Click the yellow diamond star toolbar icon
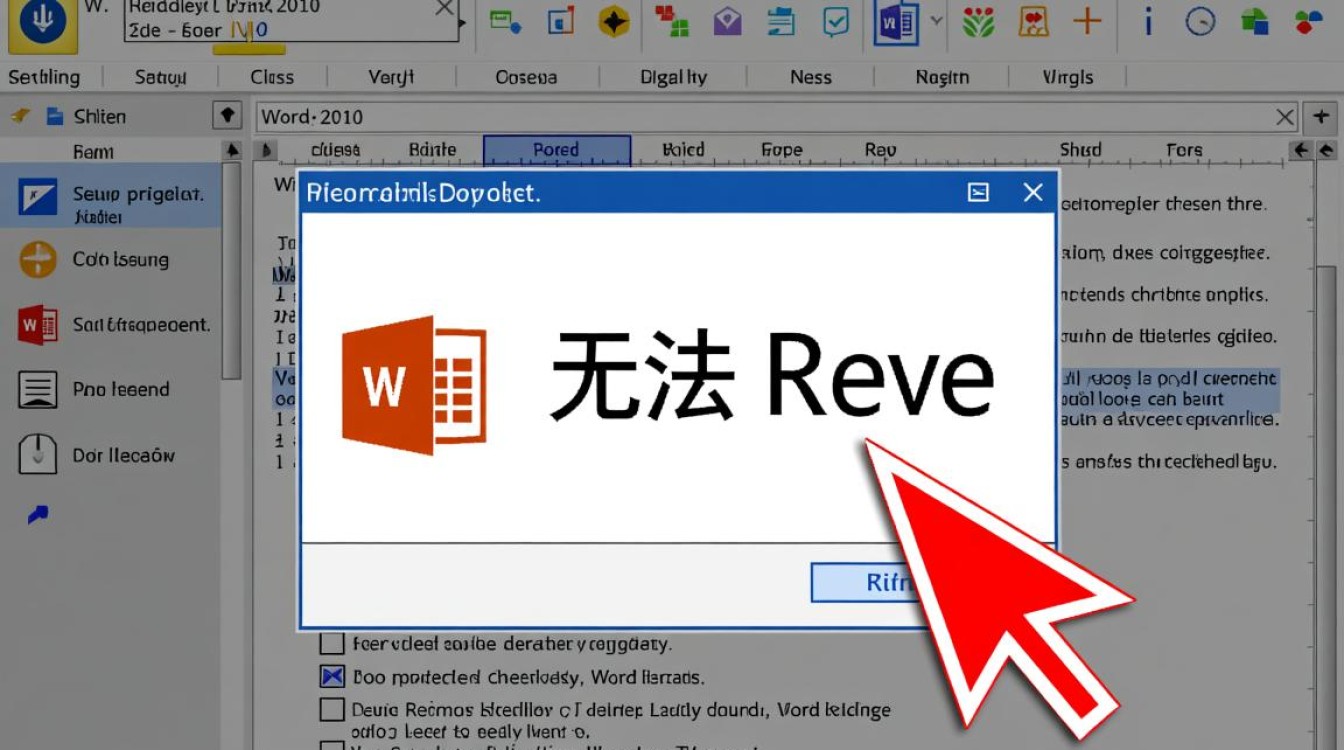The width and height of the screenshot is (1344, 750). coord(613,21)
